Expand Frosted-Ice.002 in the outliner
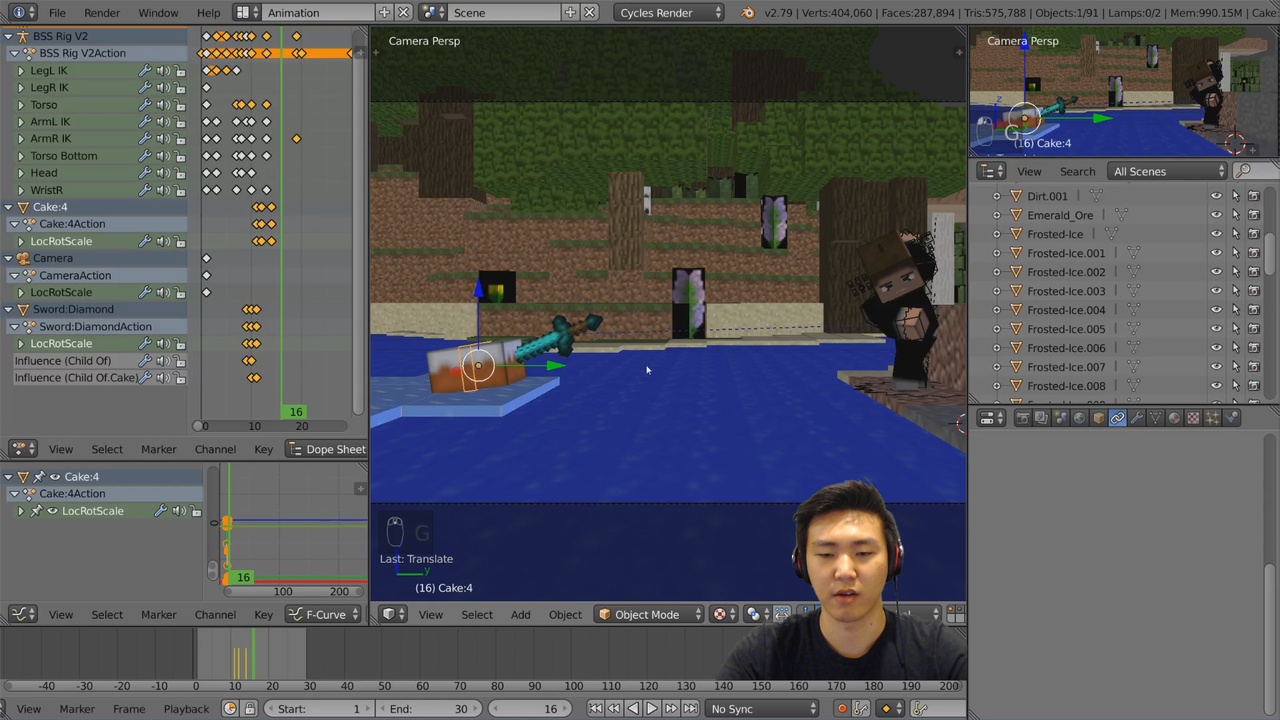The image size is (1280, 720). click(996, 272)
